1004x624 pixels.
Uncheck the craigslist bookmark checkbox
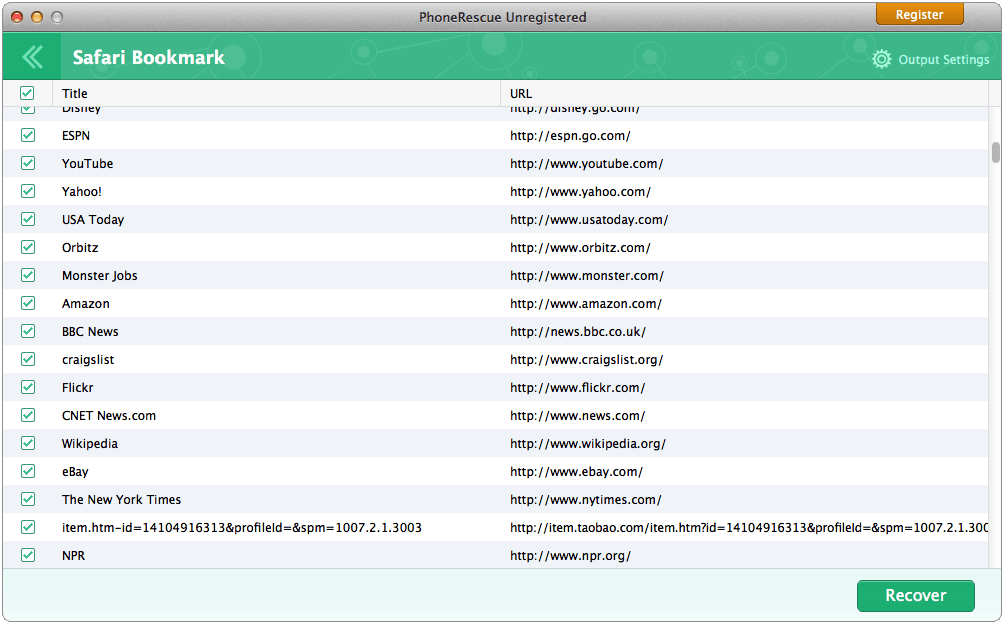[x=28, y=359]
